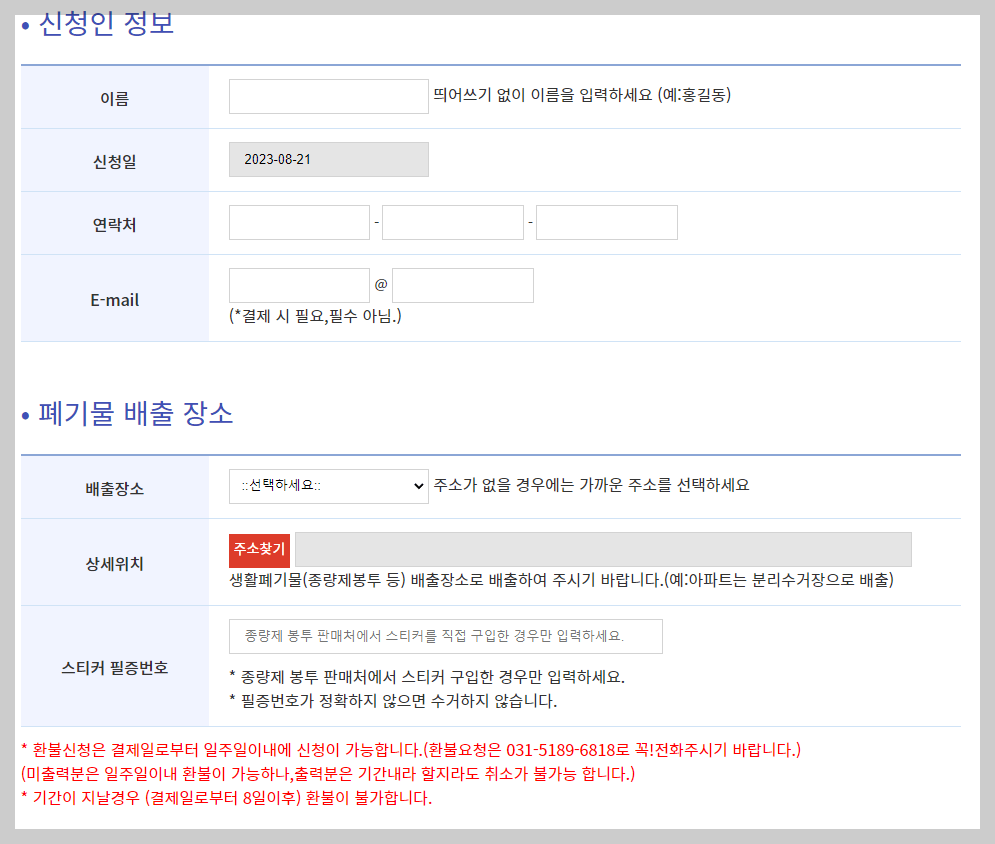Select the 신청일 date box showing 2023-08-21
Screen dimensions: 995x844
click(328, 158)
